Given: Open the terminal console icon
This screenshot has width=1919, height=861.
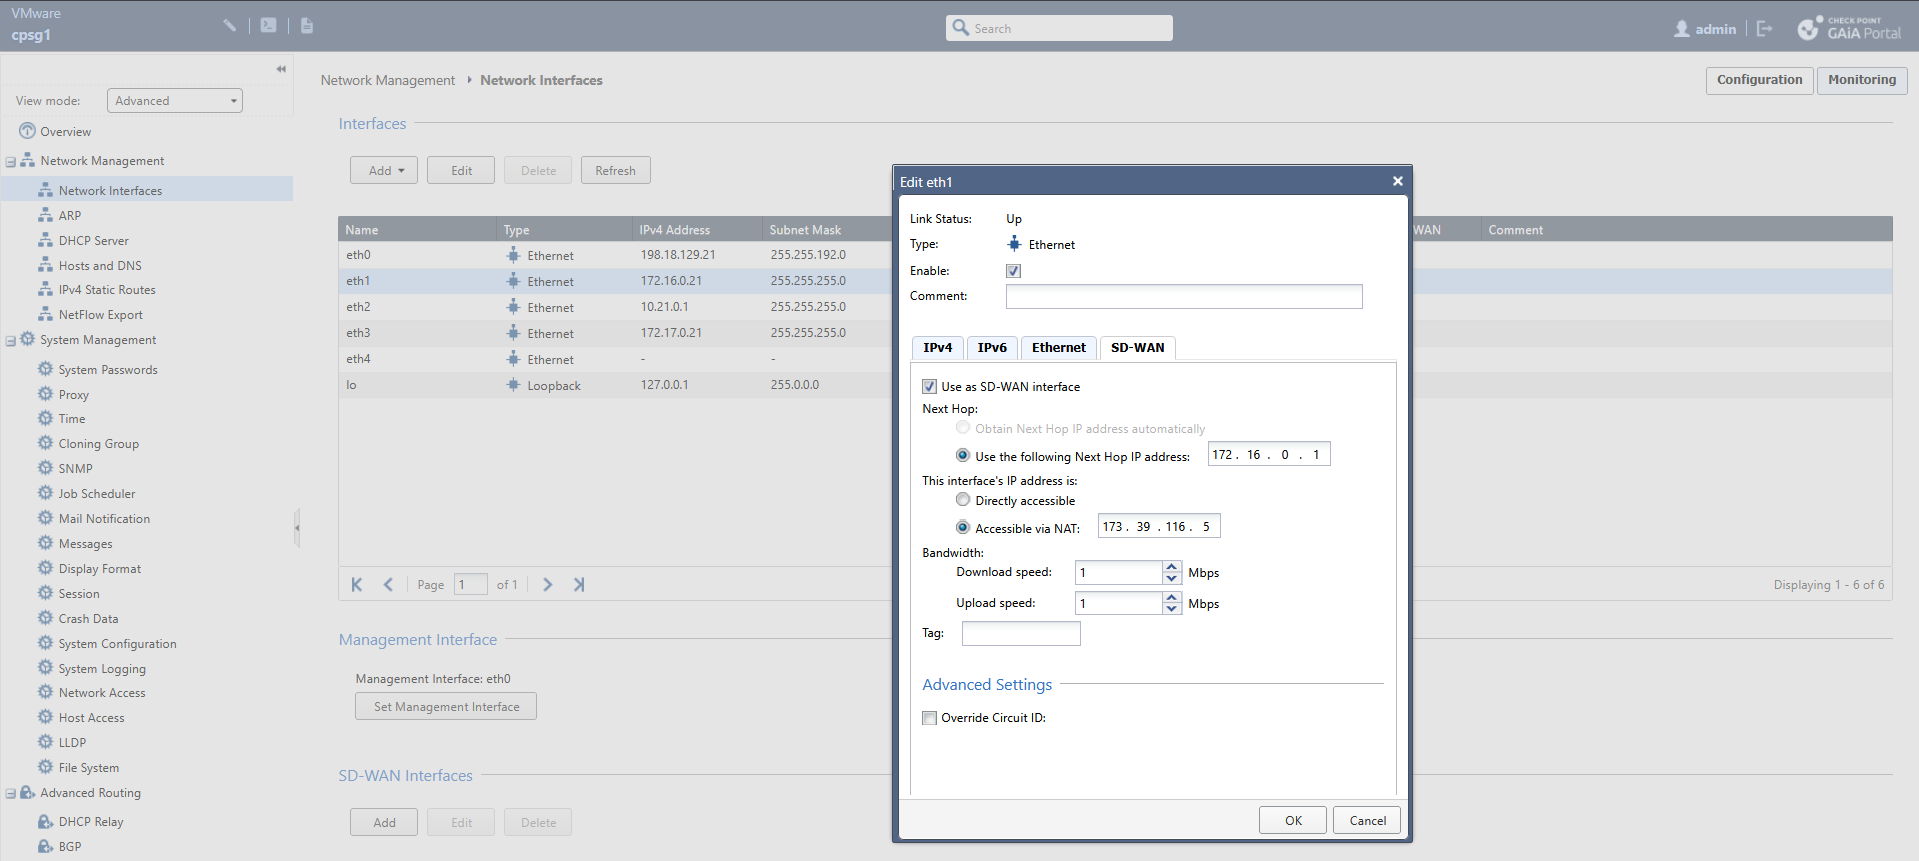Looking at the screenshot, I should [268, 26].
